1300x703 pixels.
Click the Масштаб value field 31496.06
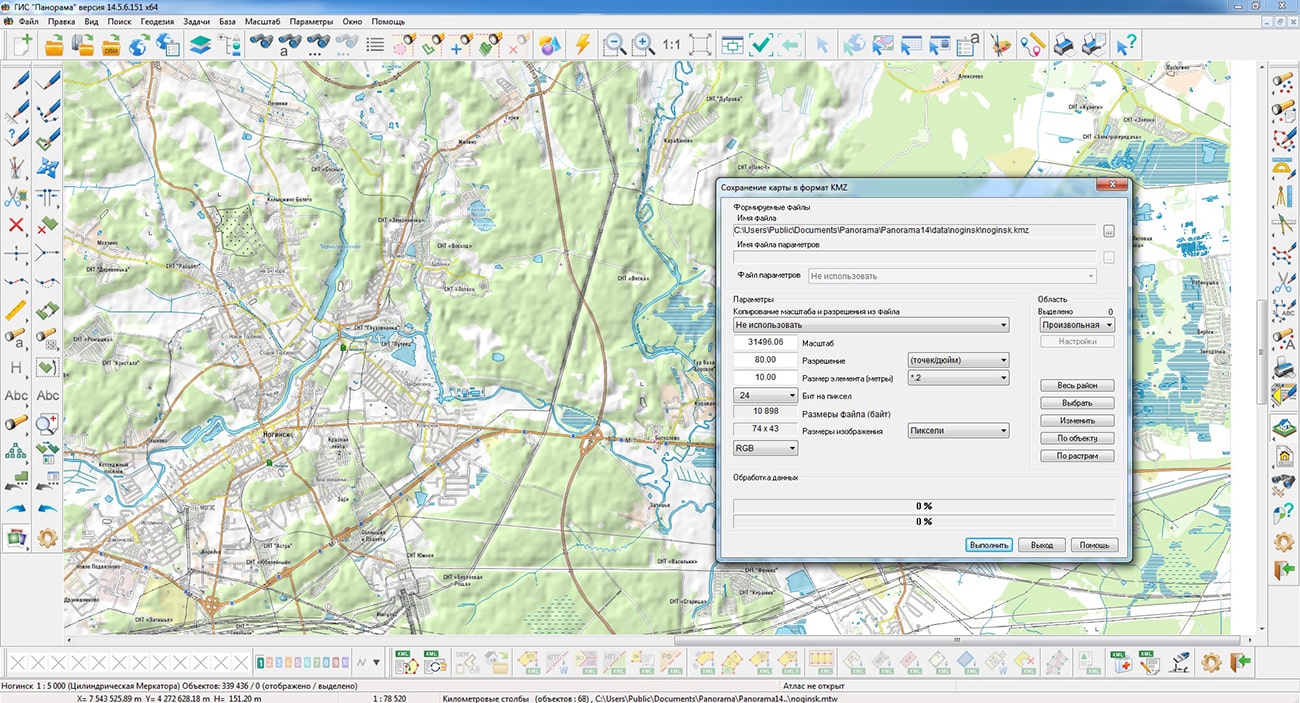pos(765,342)
